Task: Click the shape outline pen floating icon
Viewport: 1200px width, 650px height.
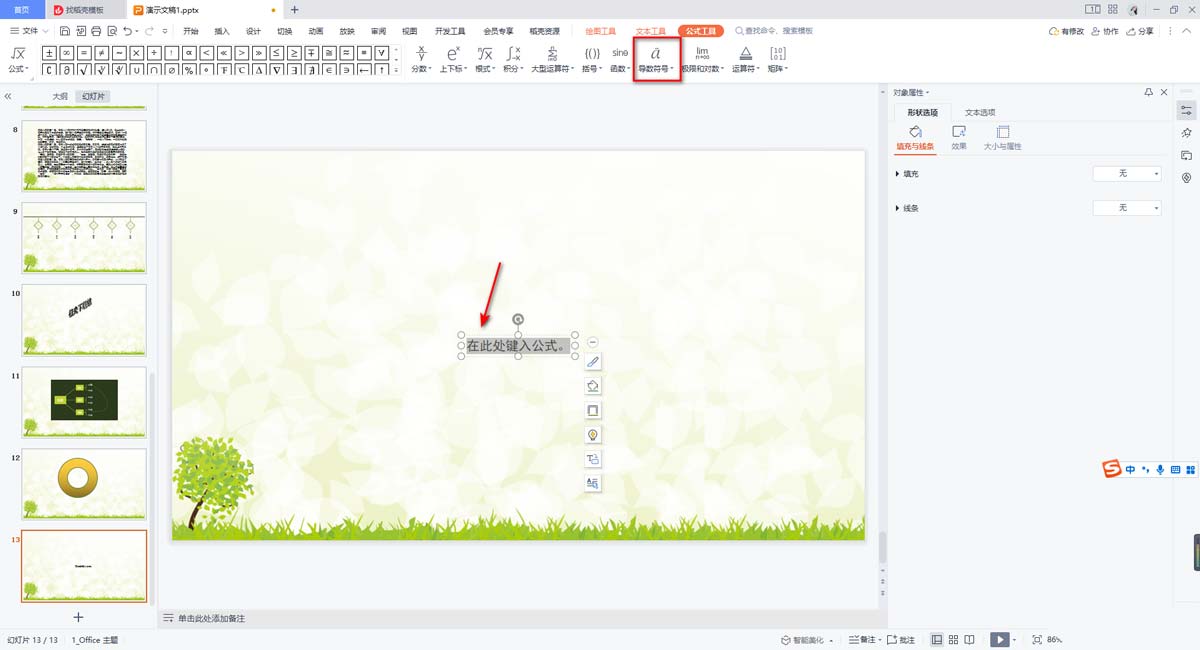Action: [593, 361]
